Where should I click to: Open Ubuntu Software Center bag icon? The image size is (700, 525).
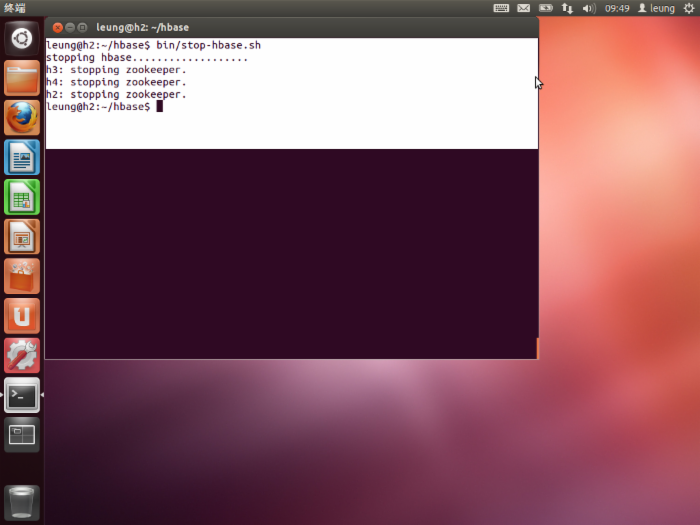click(21, 276)
